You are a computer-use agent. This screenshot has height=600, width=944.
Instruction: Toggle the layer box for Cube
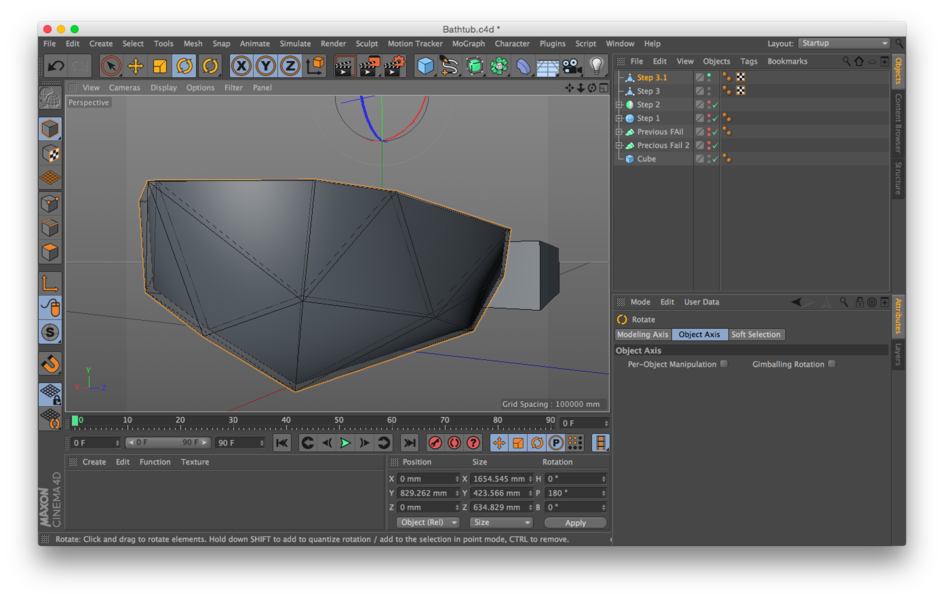click(x=700, y=159)
